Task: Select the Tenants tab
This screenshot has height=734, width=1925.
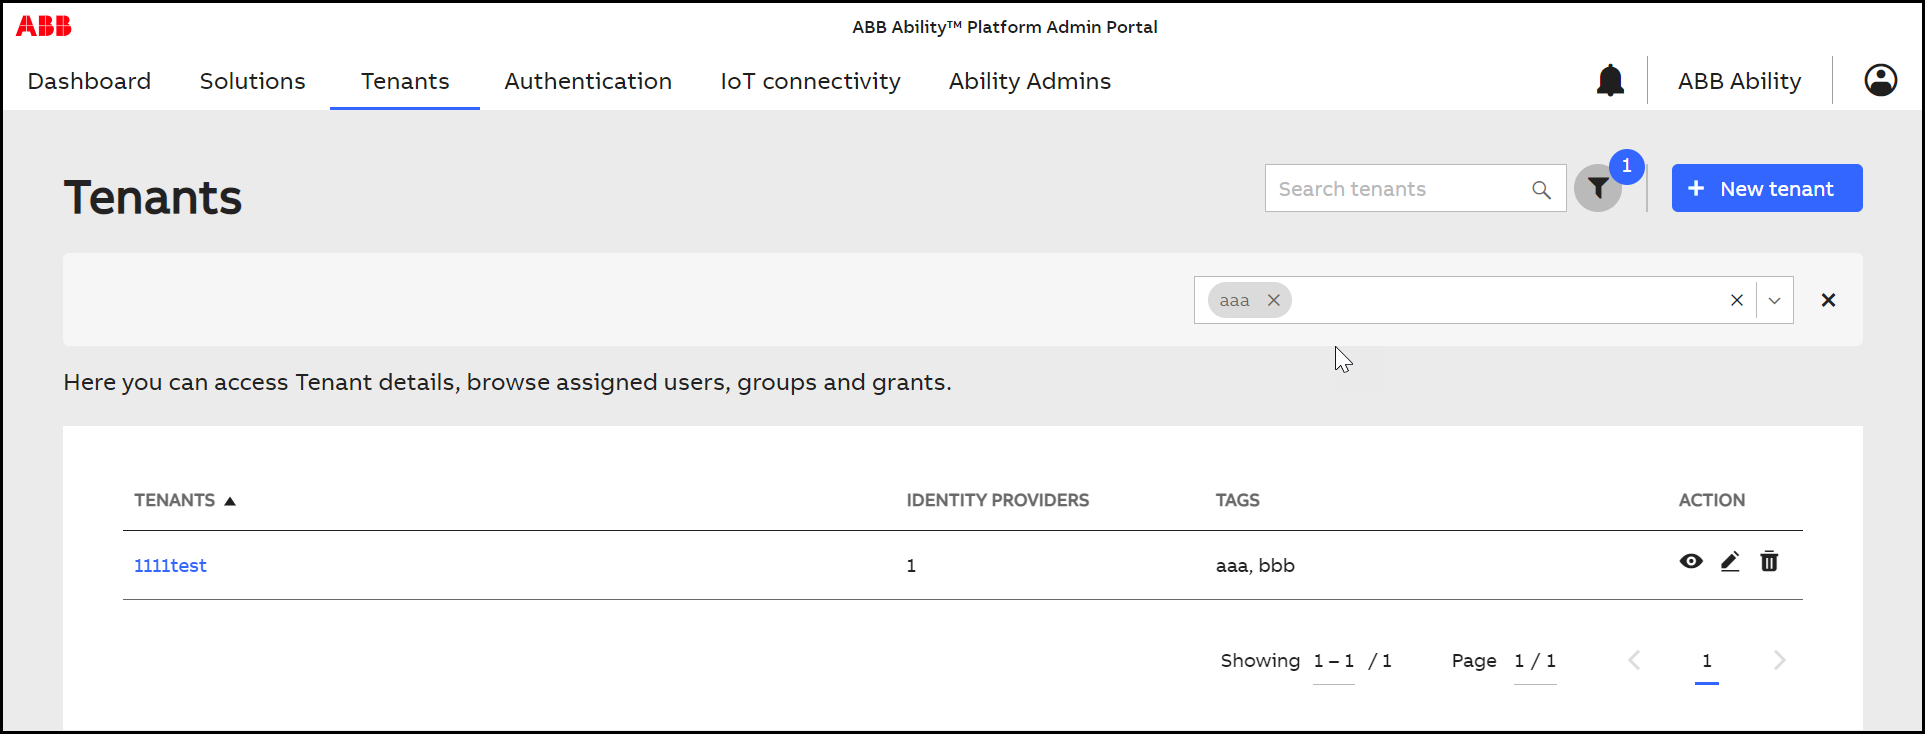Action: coord(405,81)
